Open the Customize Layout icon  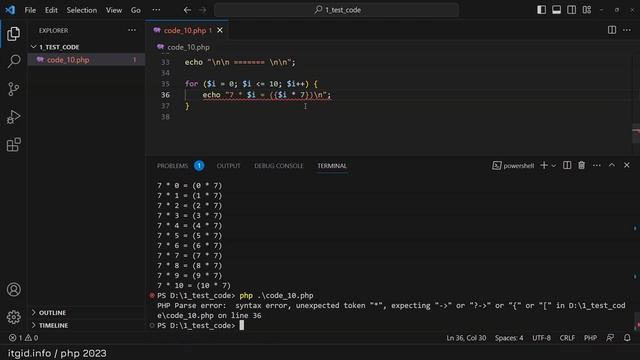(x=587, y=10)
